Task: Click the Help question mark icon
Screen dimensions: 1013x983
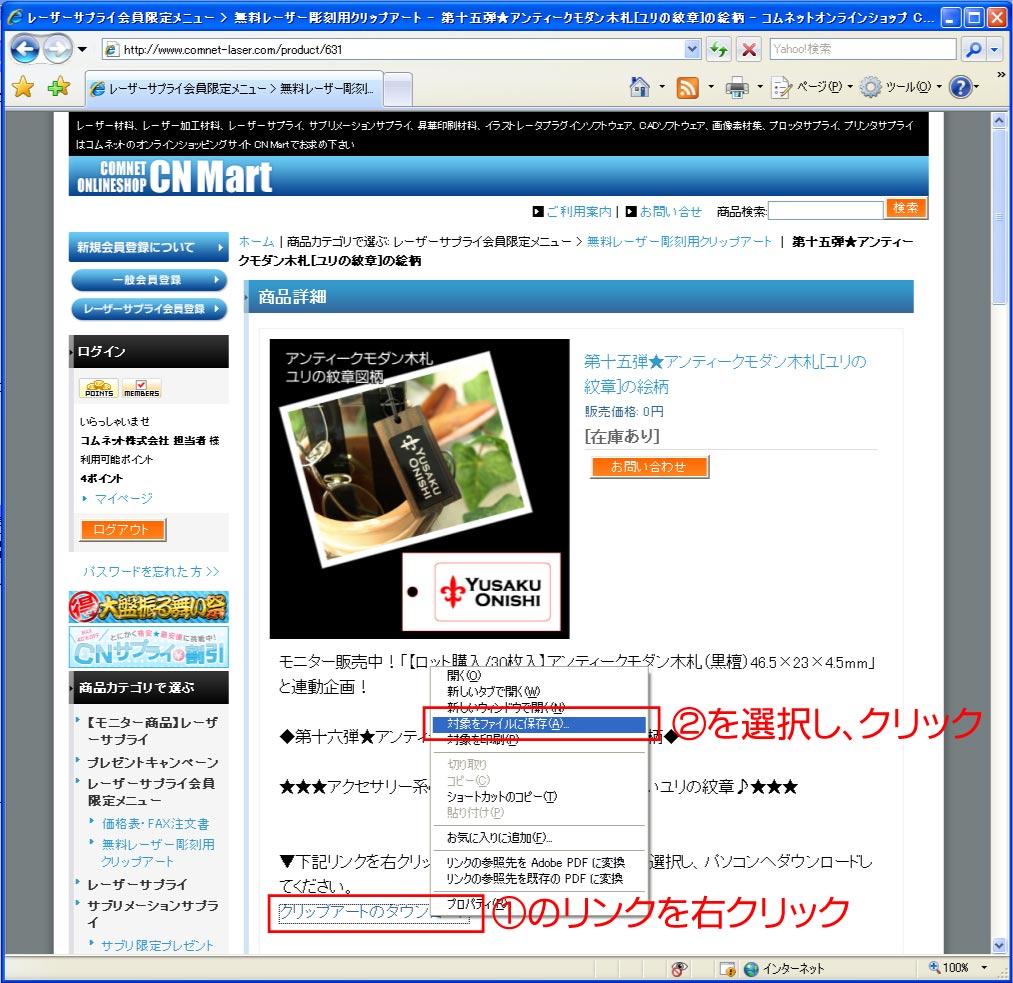Action: pos(961,87)
